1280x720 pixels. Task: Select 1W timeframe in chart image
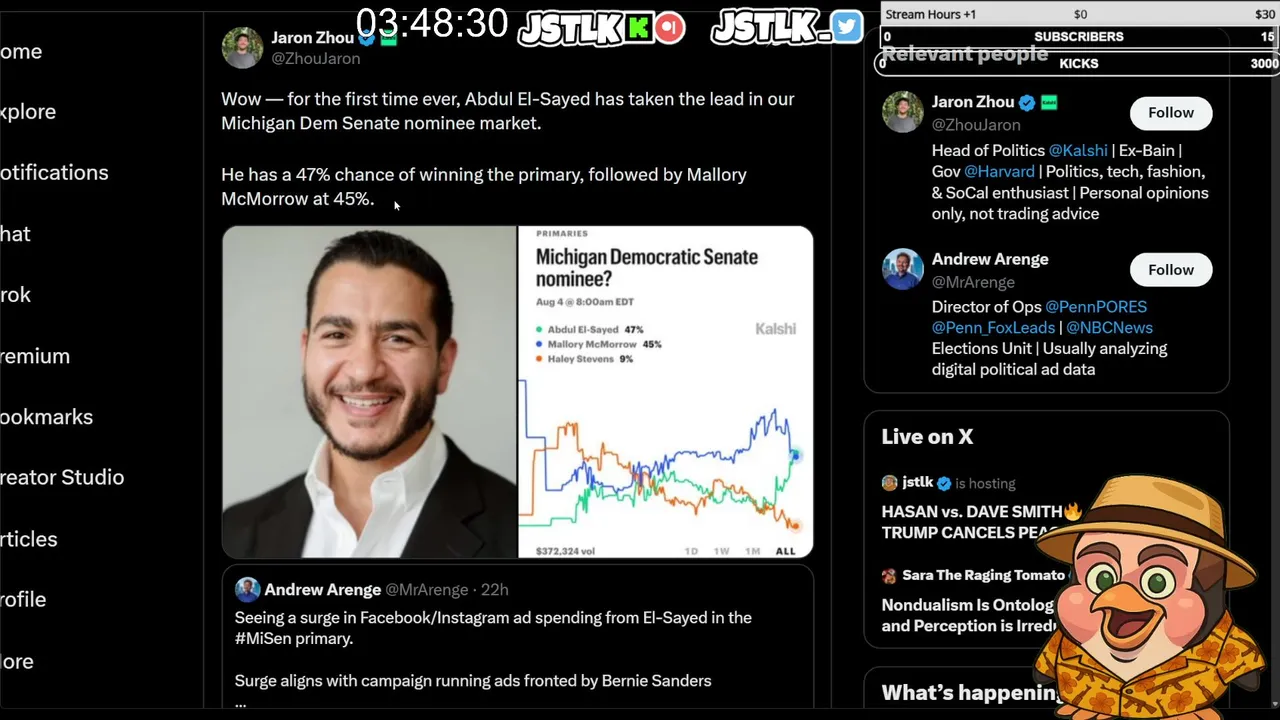point(721,551)
